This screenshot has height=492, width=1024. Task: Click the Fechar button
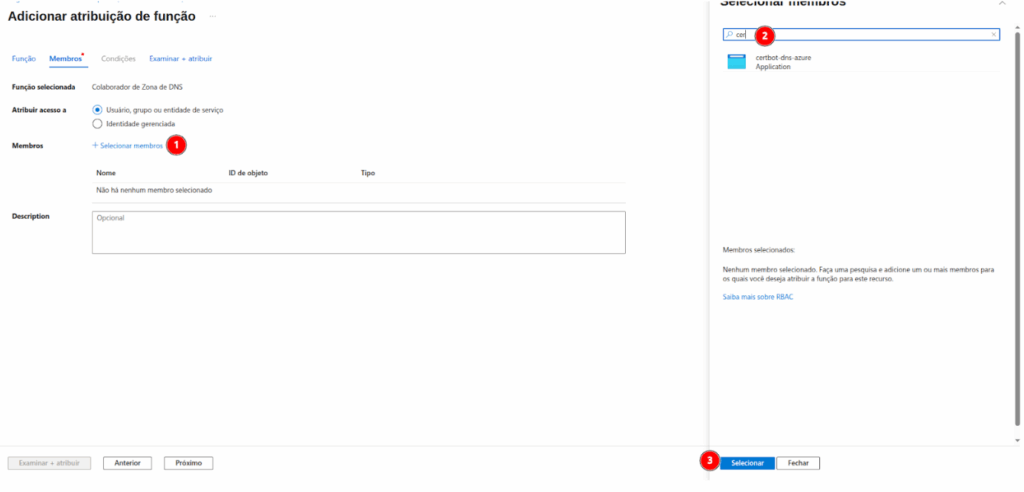pyautogui.click(x=798, y=463)
